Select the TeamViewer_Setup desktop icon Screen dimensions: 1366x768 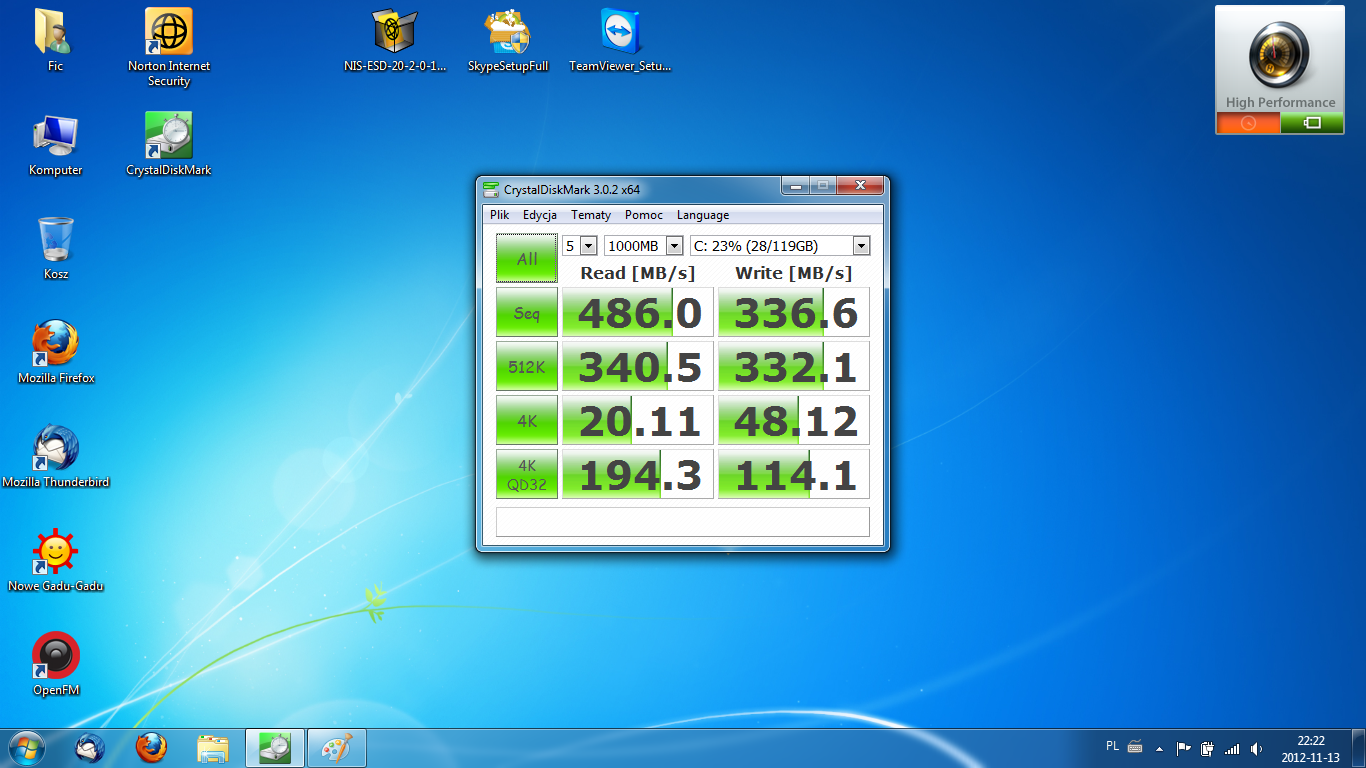[x=620, y=40]
